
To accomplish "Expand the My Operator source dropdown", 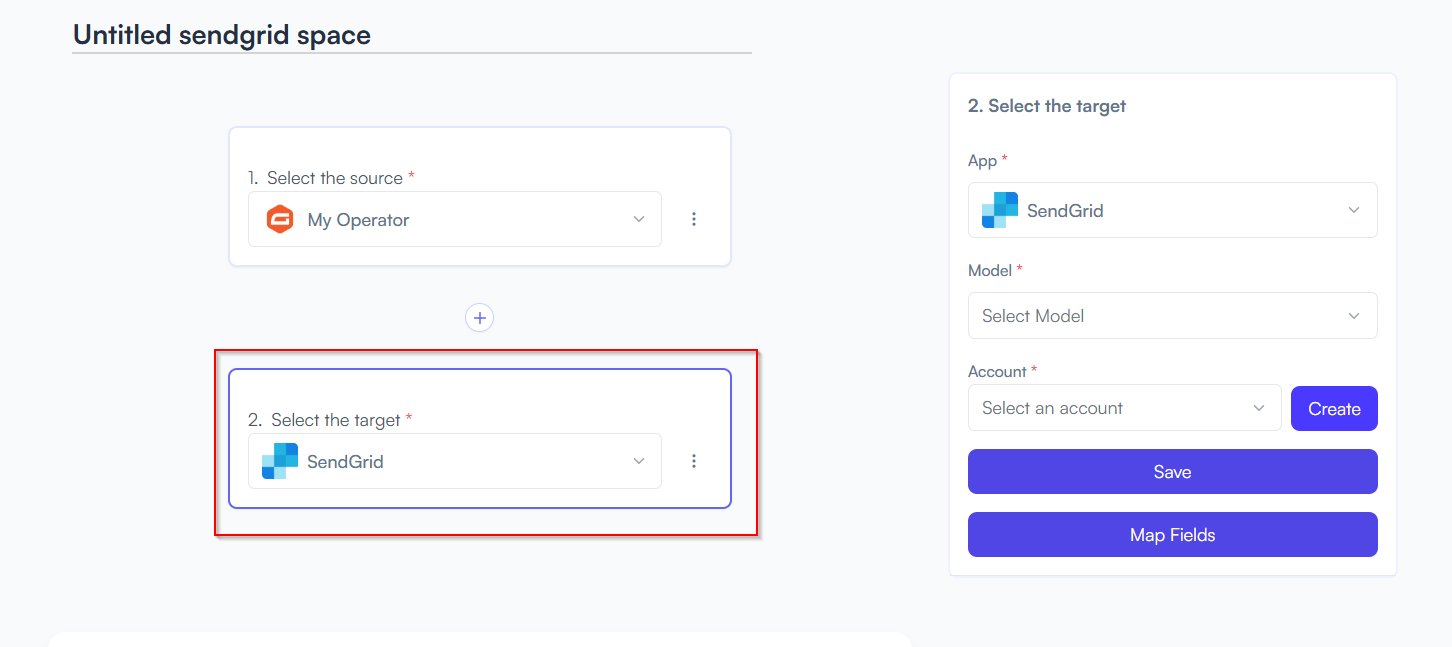I will [x=455, y=219].
